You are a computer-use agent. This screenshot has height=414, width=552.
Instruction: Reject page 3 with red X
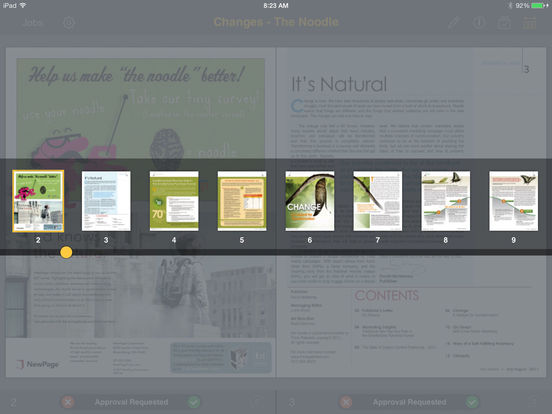pyautogui.click(x=346, y=402)
